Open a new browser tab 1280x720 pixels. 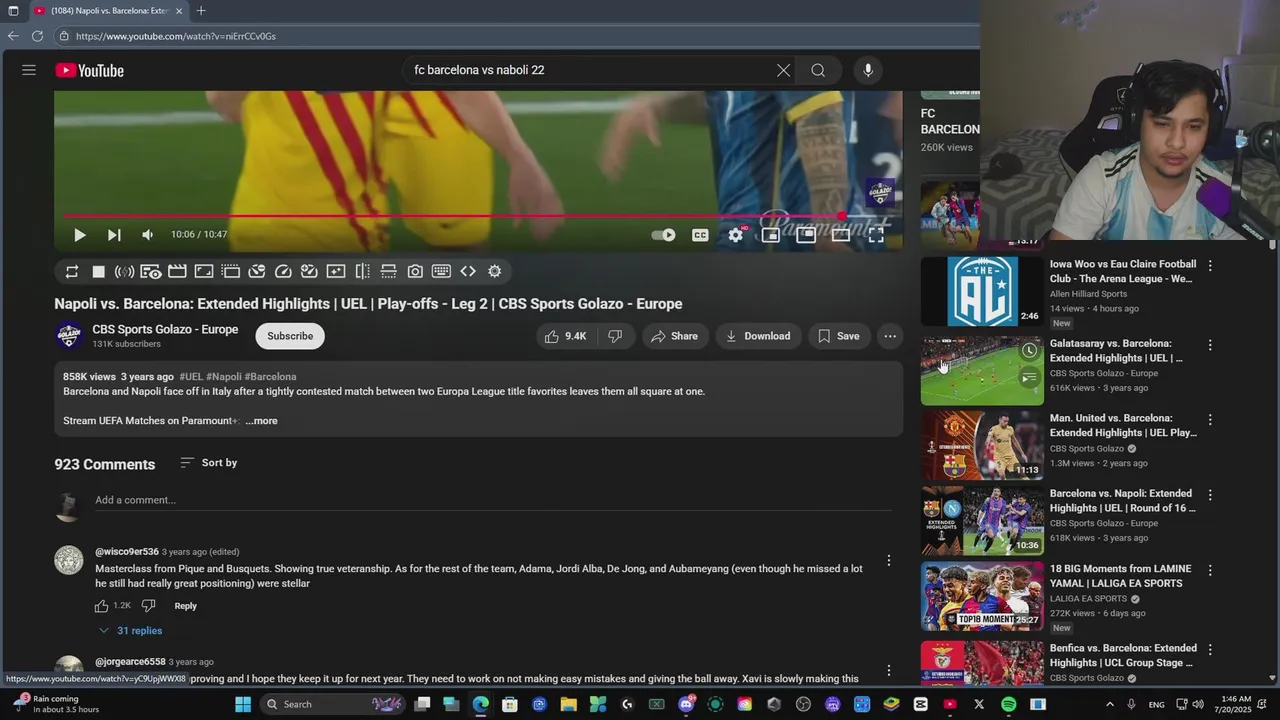click(x=201, y=11)
